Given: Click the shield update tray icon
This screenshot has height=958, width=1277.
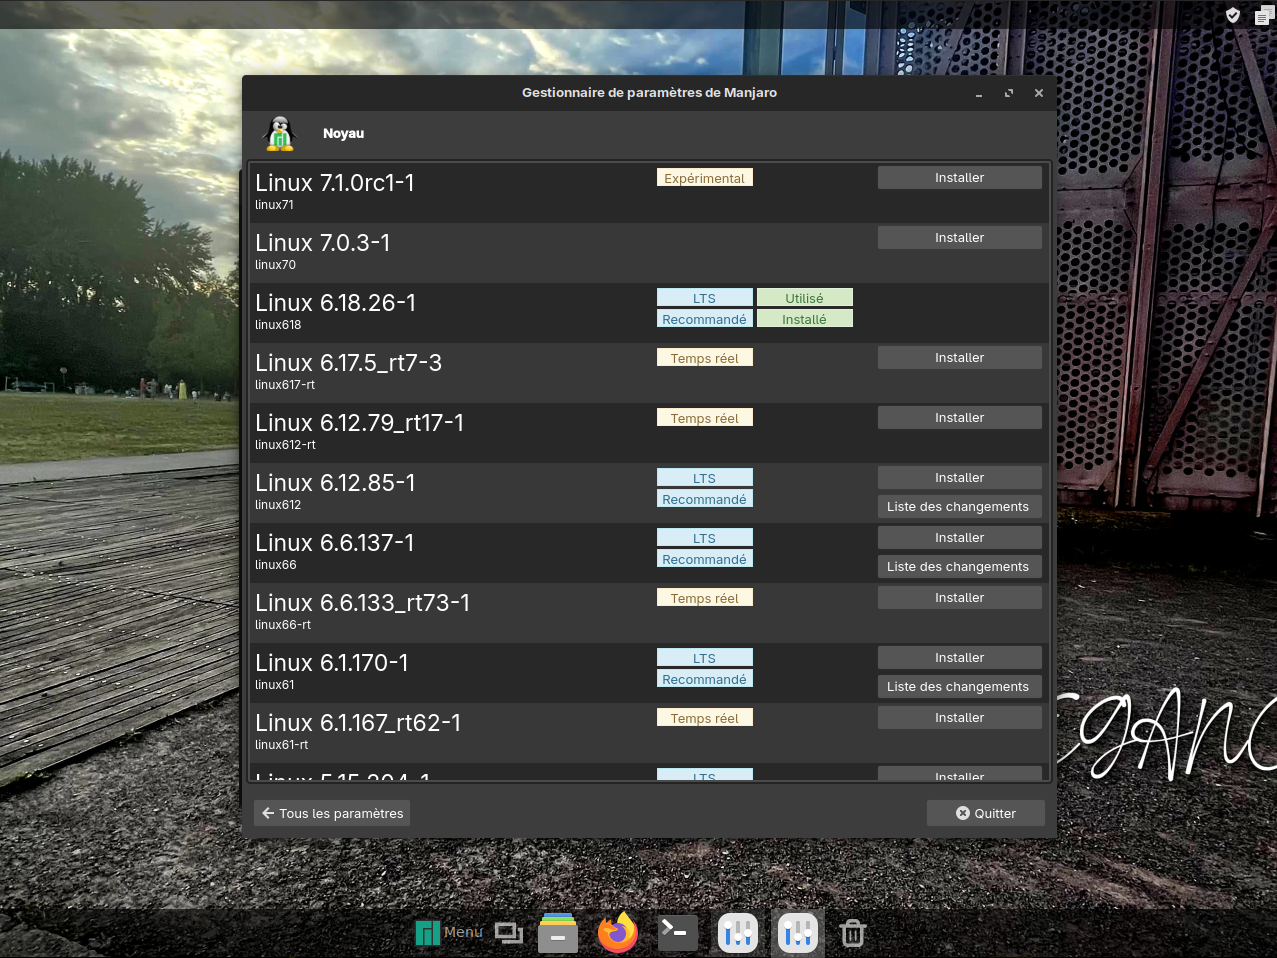Looking at the screenshot, I should coord(1233,15).
